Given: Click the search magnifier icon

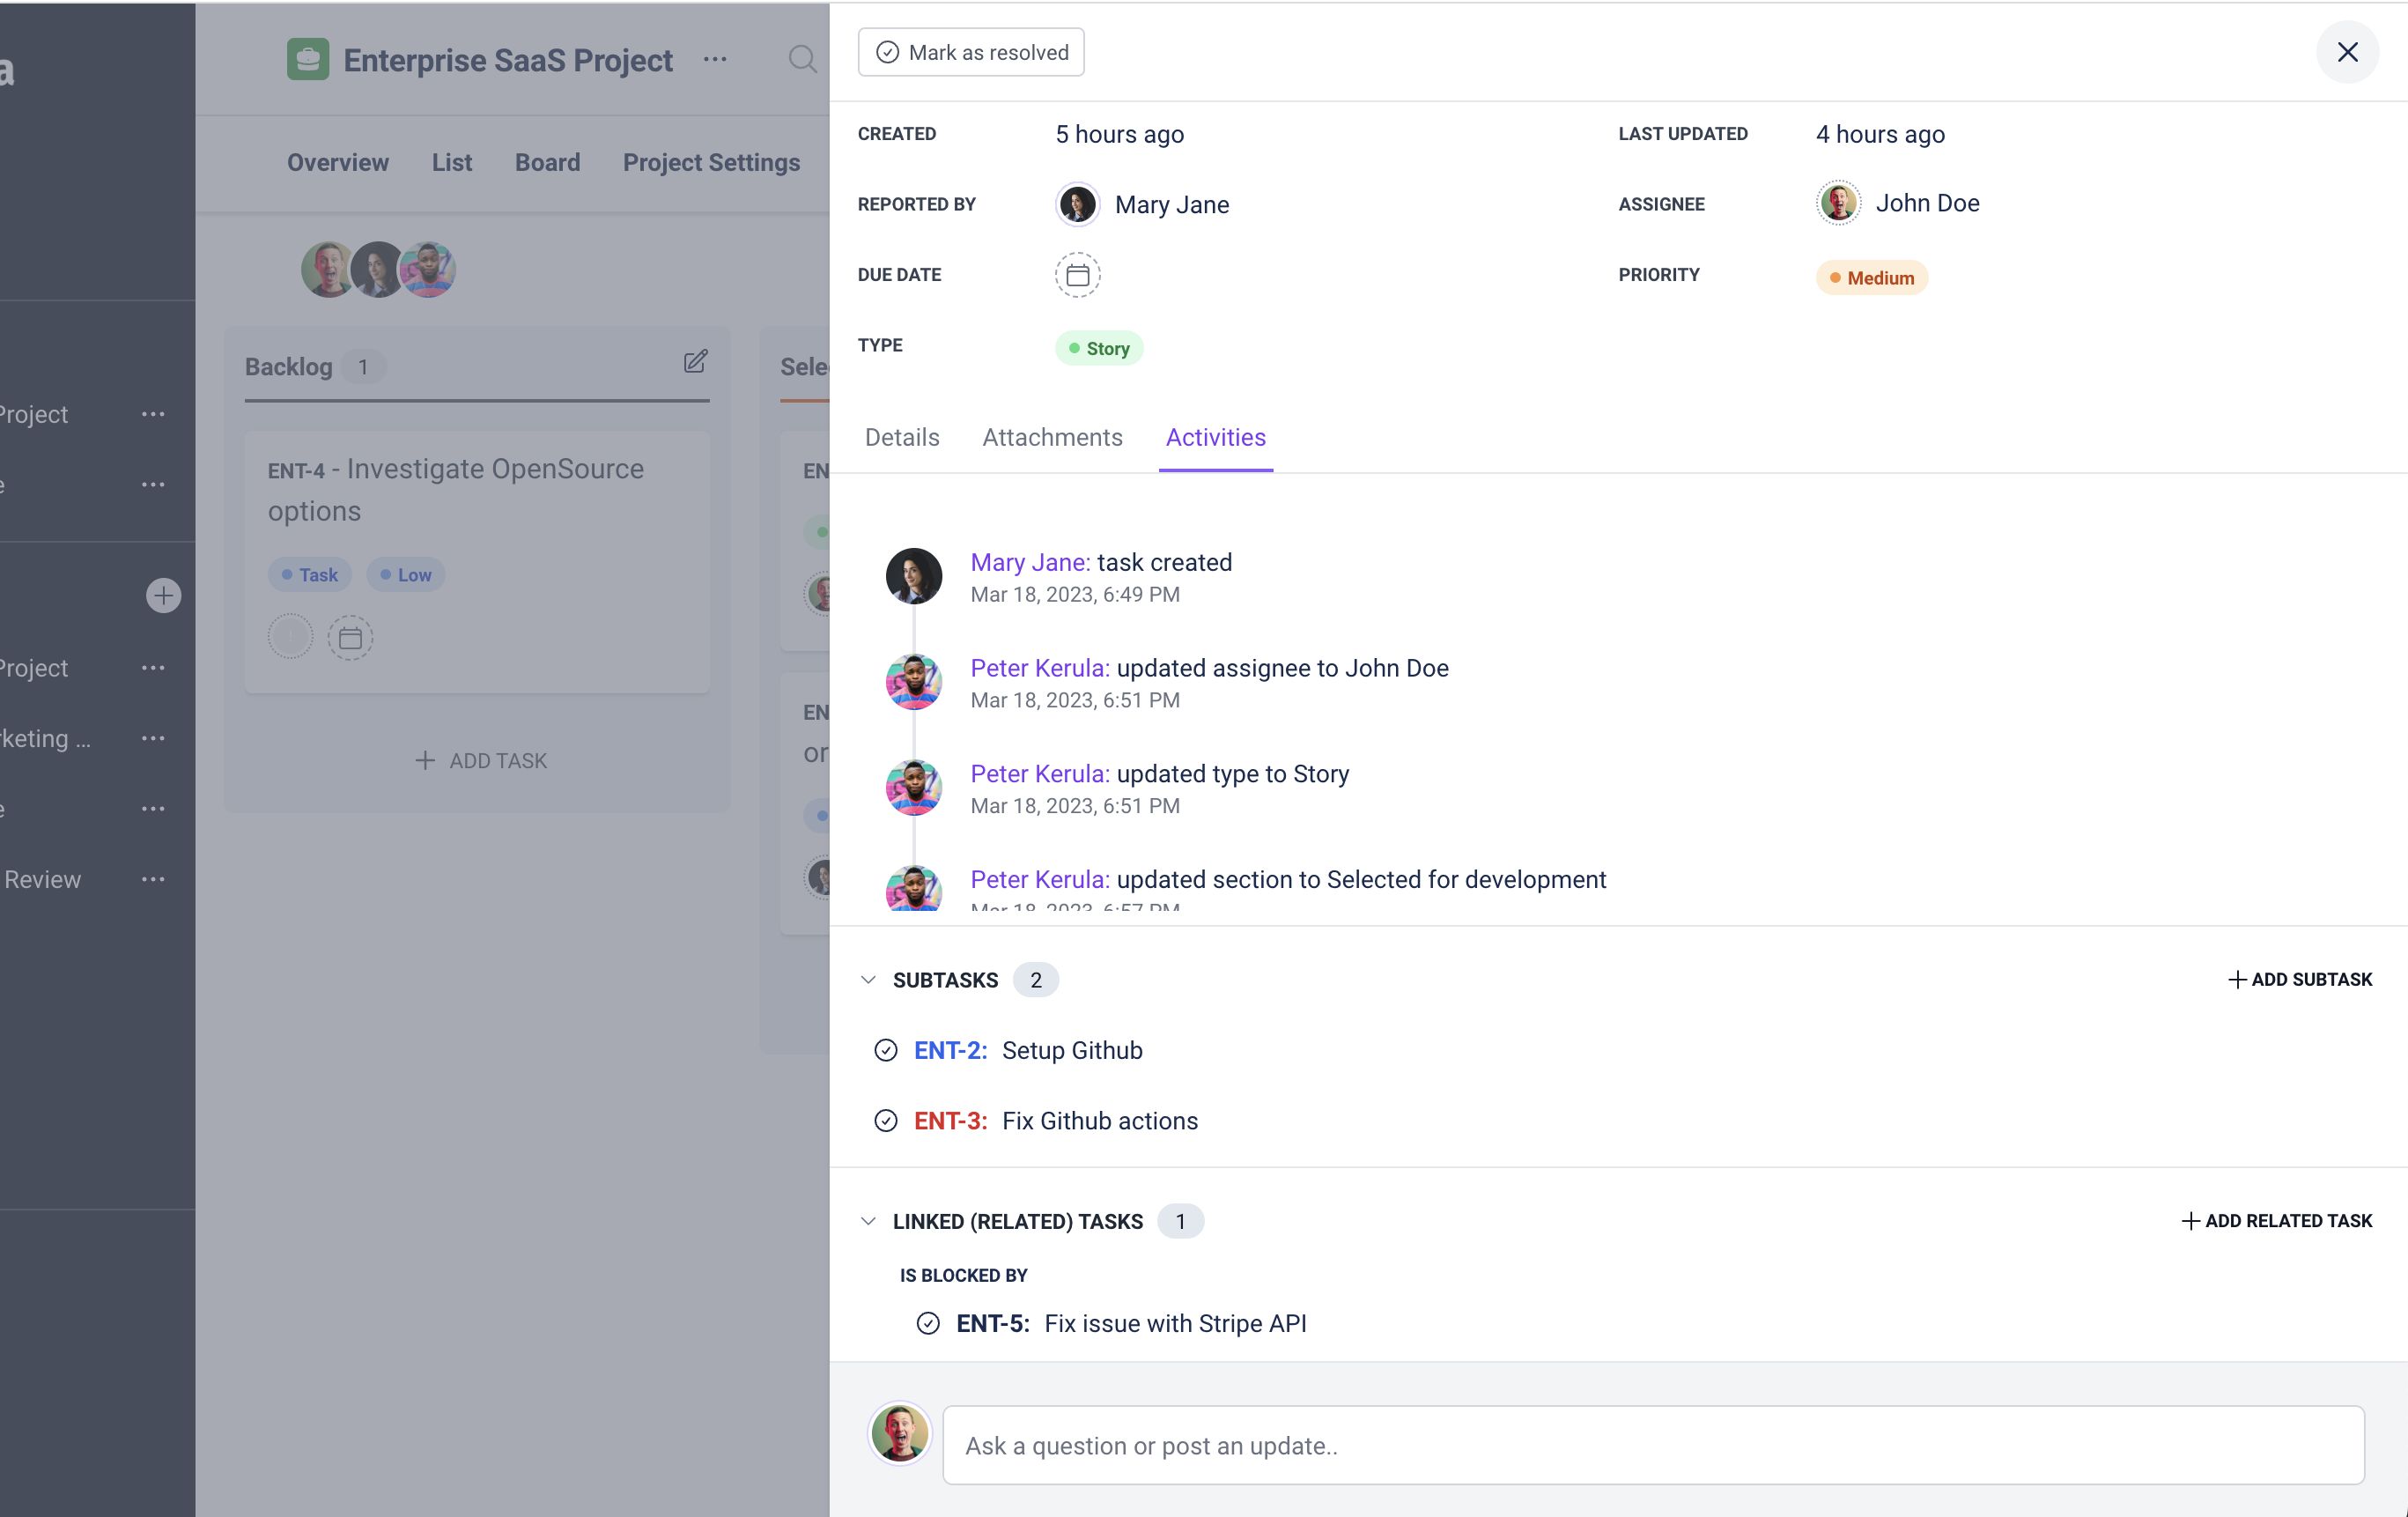Looking at the screenshot, I should (802, 59).
